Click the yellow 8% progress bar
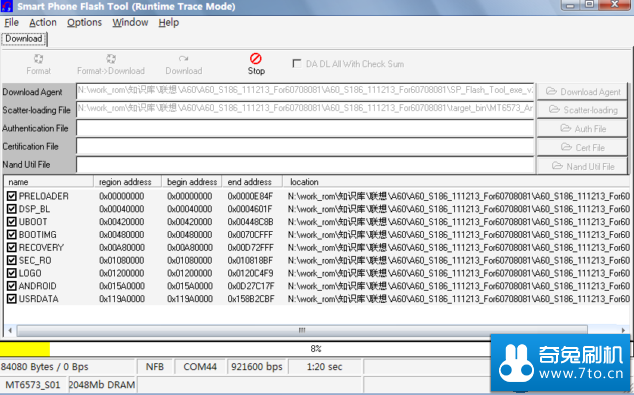 tap(25, 349)
